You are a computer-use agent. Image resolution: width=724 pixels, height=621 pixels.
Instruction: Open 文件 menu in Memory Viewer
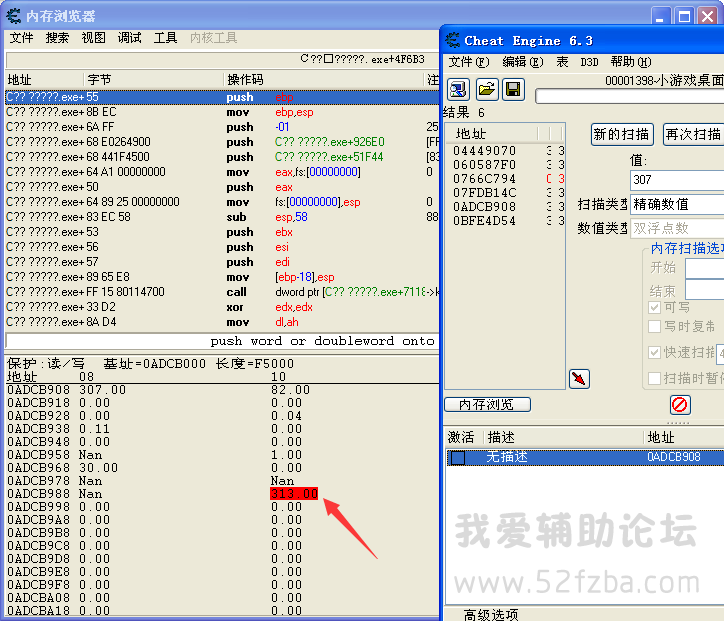pyautogui.click(x=21, y=38)
